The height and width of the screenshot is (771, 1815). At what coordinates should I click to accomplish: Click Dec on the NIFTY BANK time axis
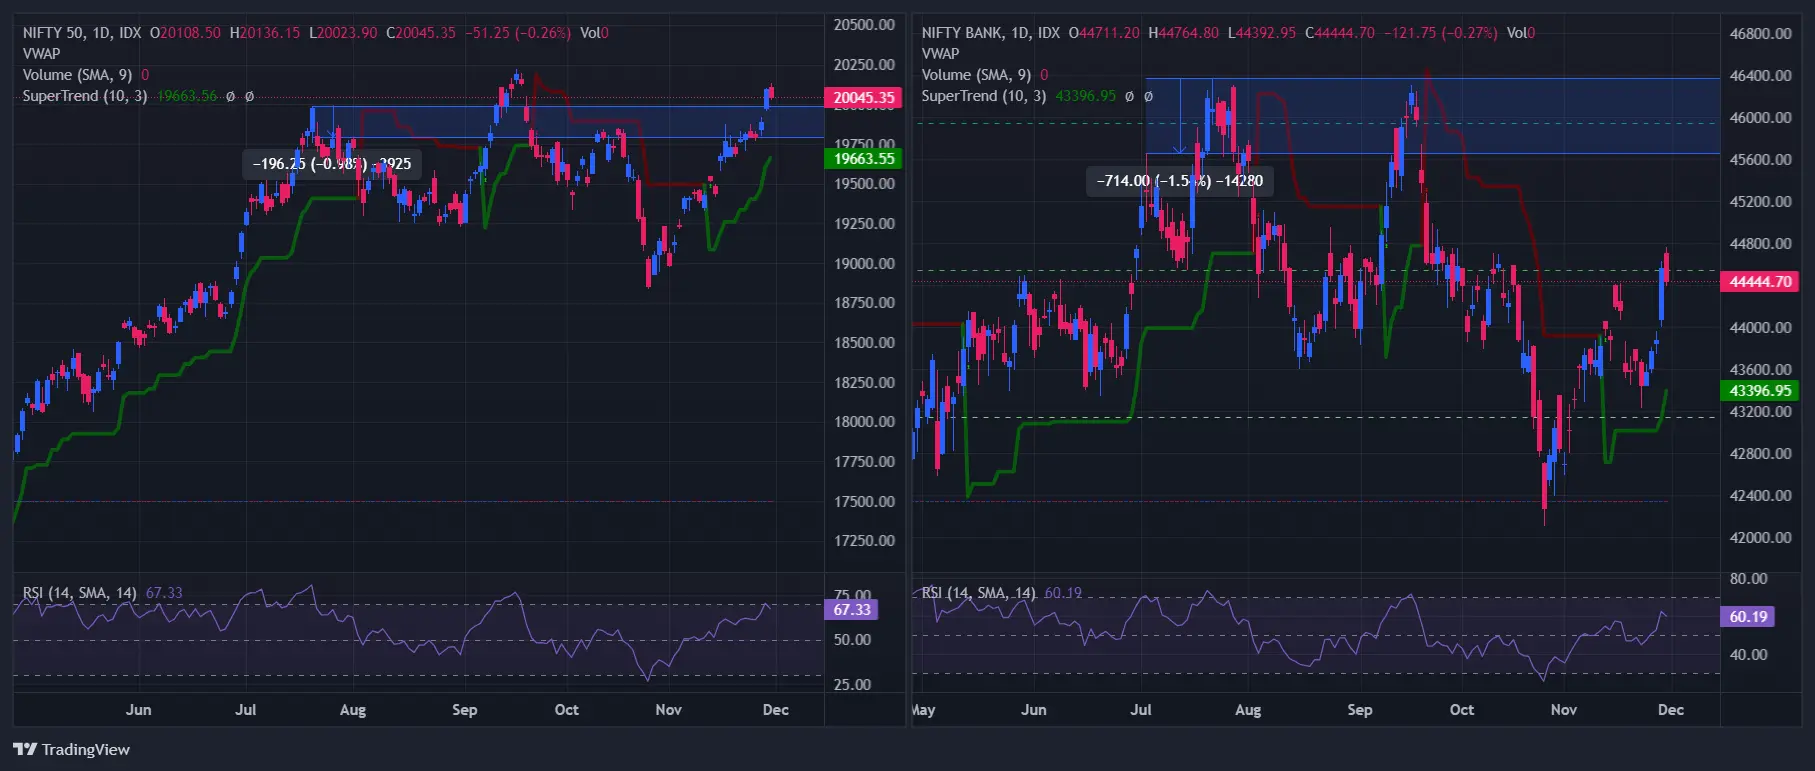1671,710
